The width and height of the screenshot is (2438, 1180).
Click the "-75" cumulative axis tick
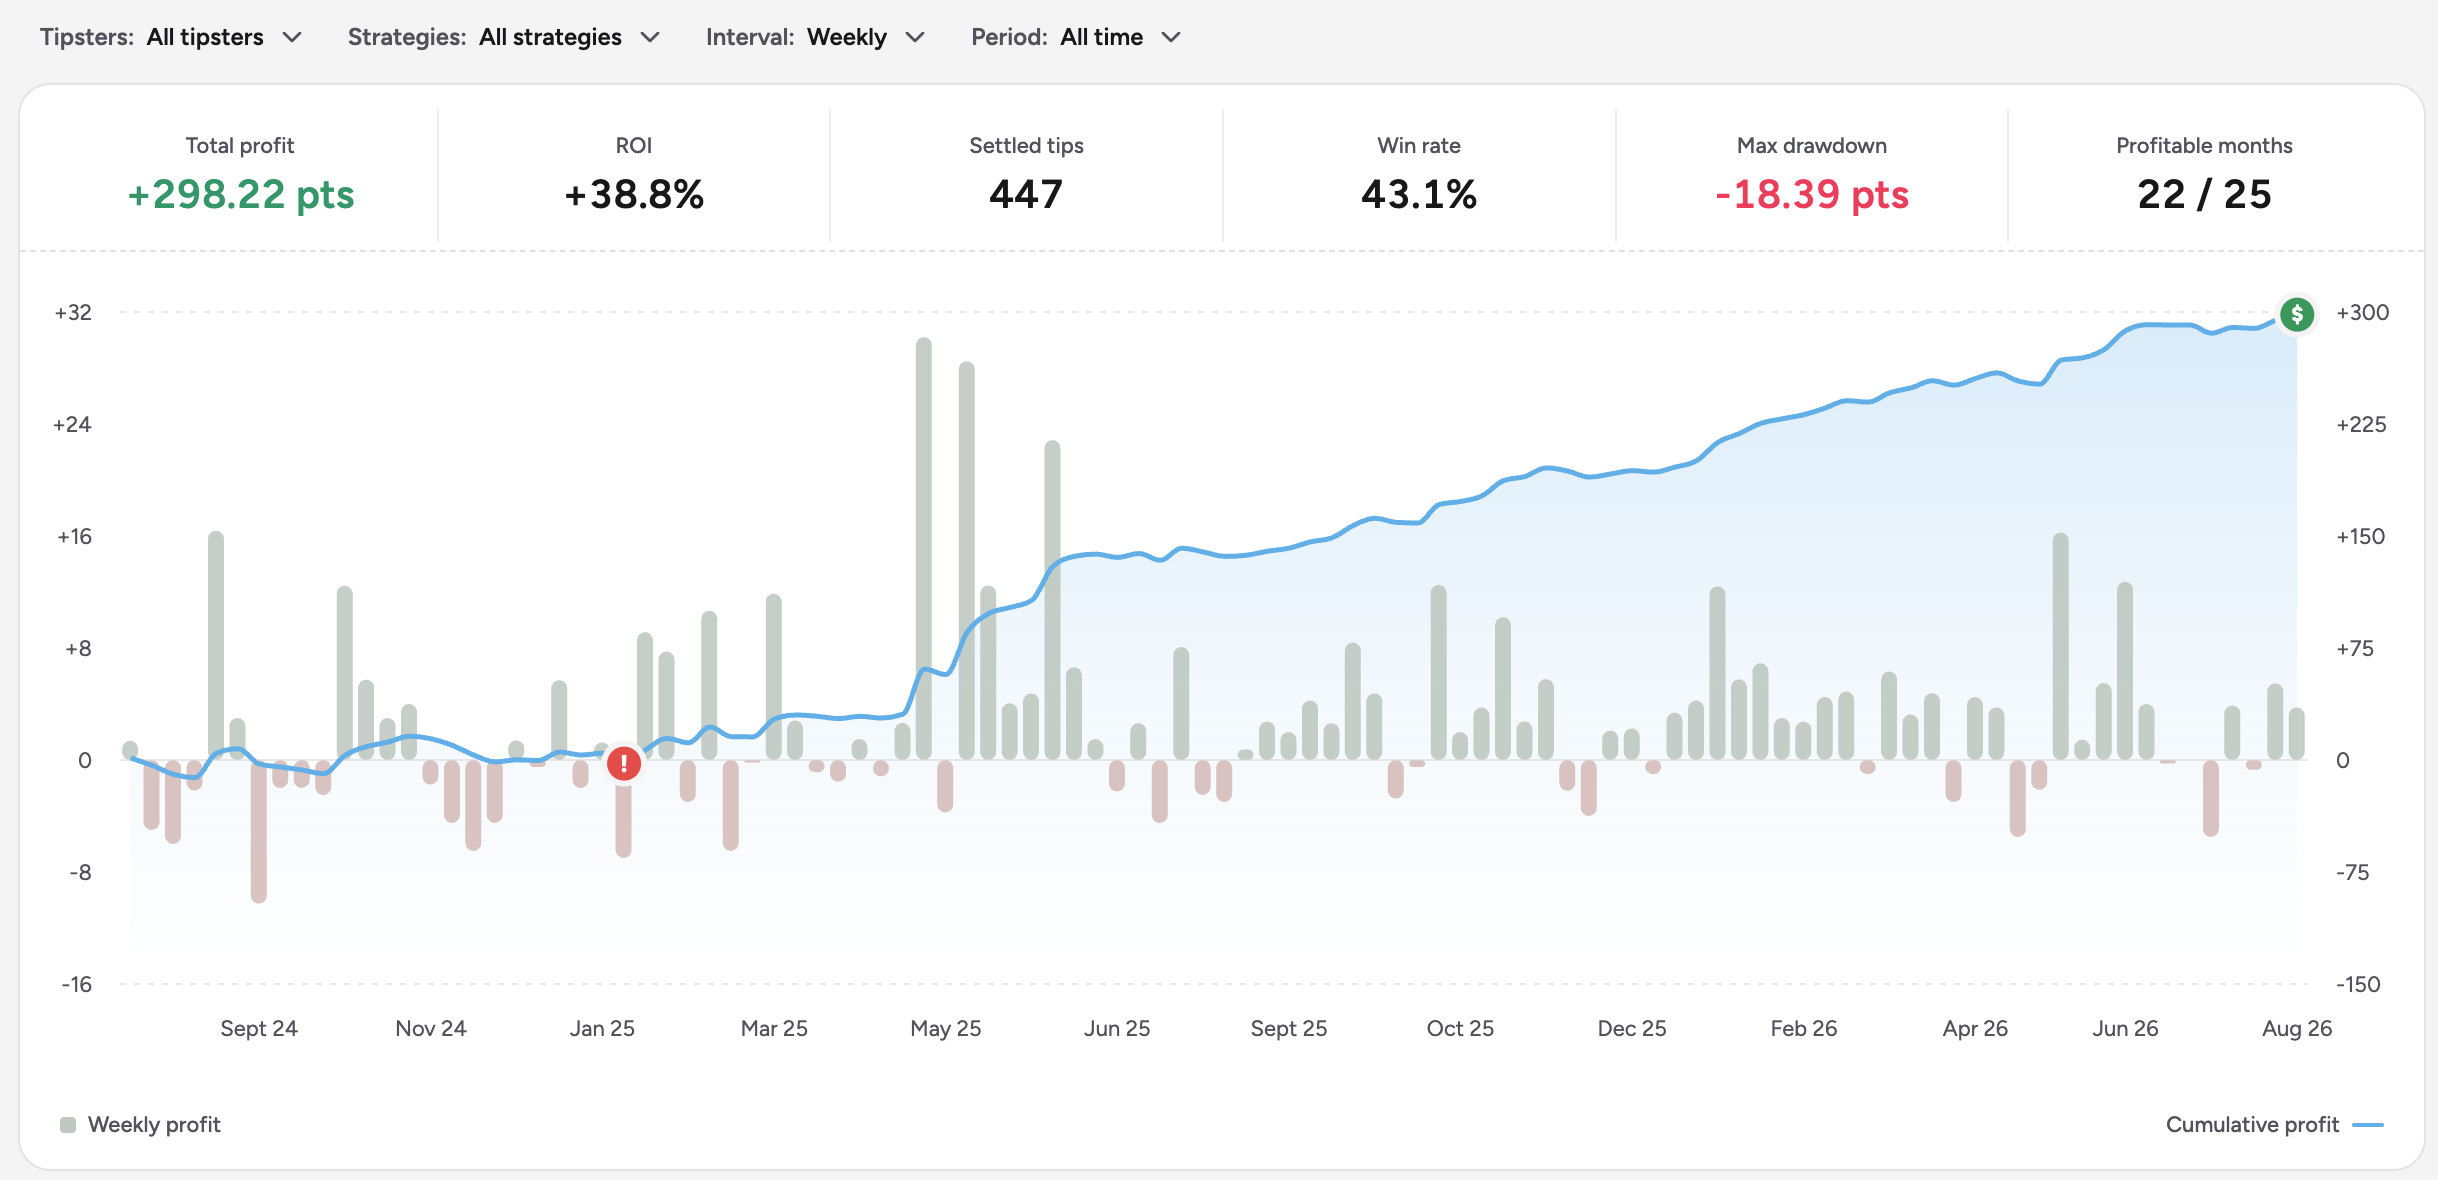pos(2353,872)
